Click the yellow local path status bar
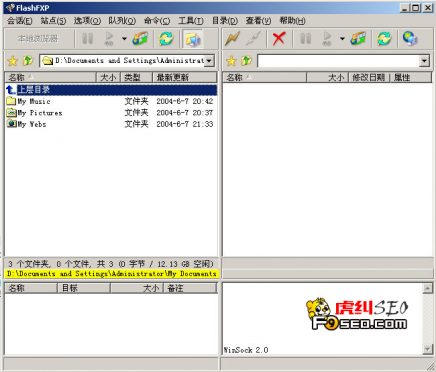This screenshot has width=436, height=372. coord(111,274)
